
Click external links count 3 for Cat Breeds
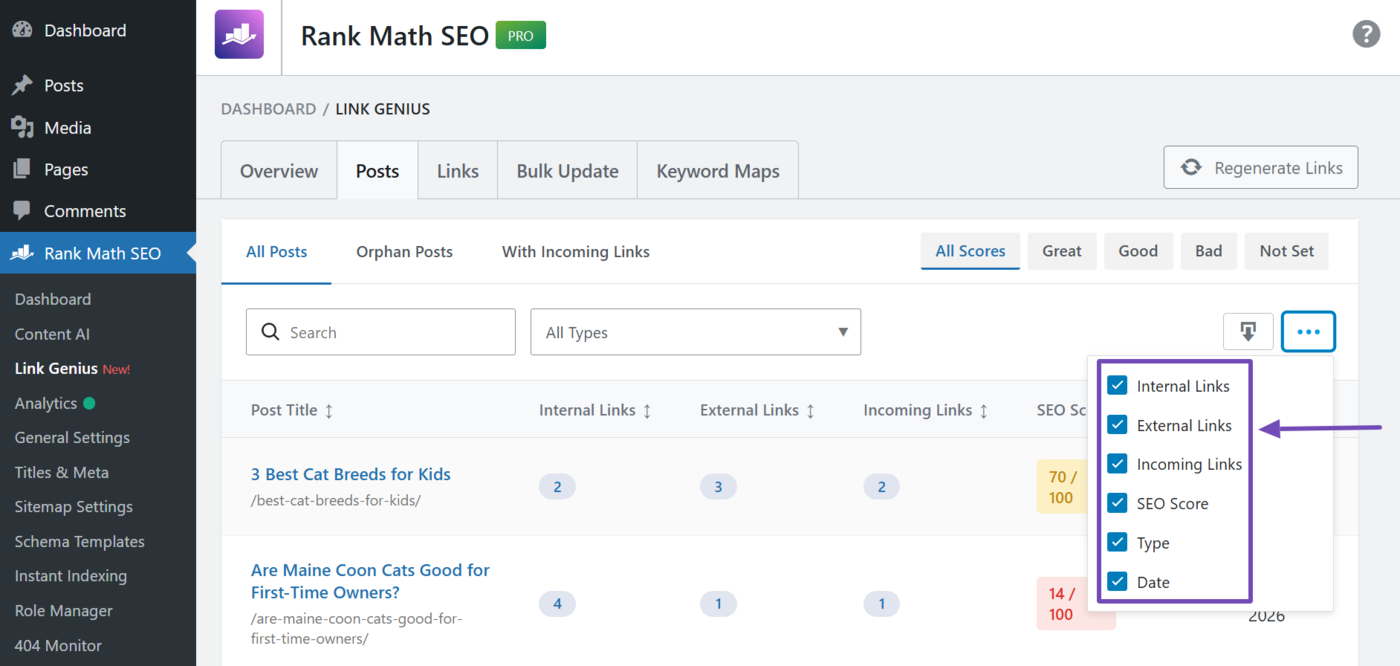pyautogui.click(x=718, y=487)
